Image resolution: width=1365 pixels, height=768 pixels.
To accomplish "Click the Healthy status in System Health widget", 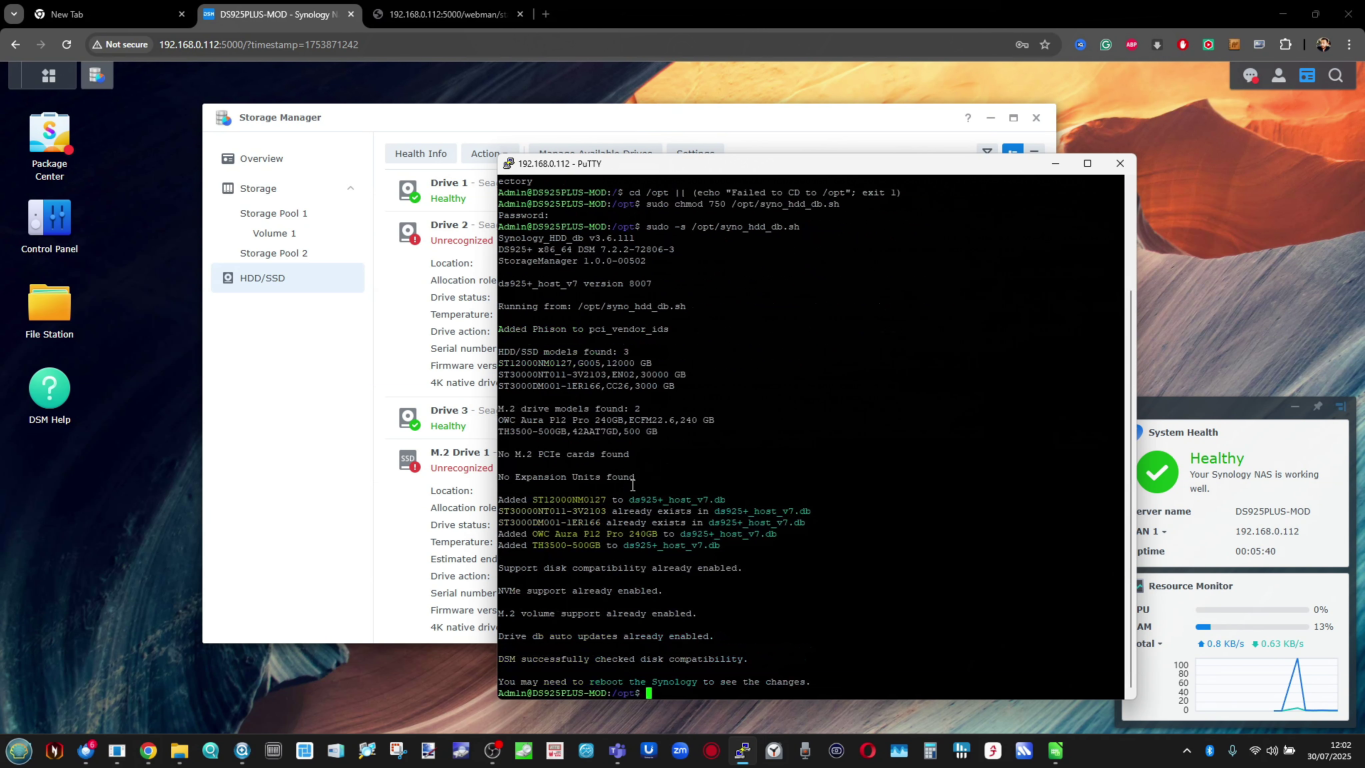I will coord(1217,458).
